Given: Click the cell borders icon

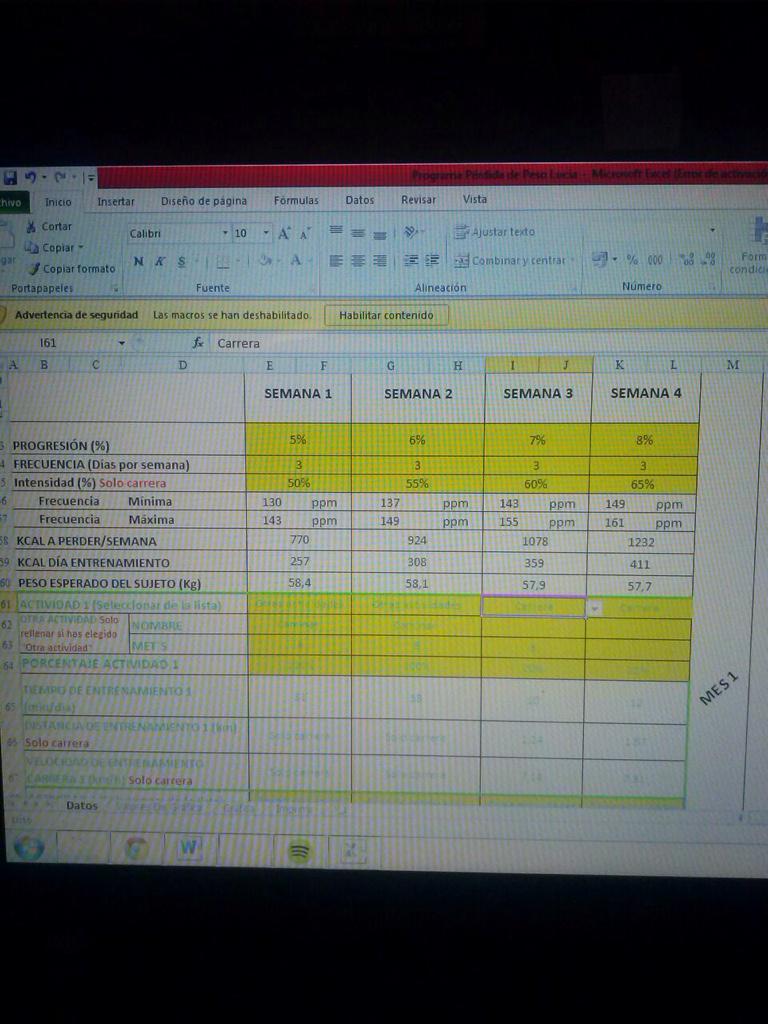Looking at the screenshot, I should (223, 261).
